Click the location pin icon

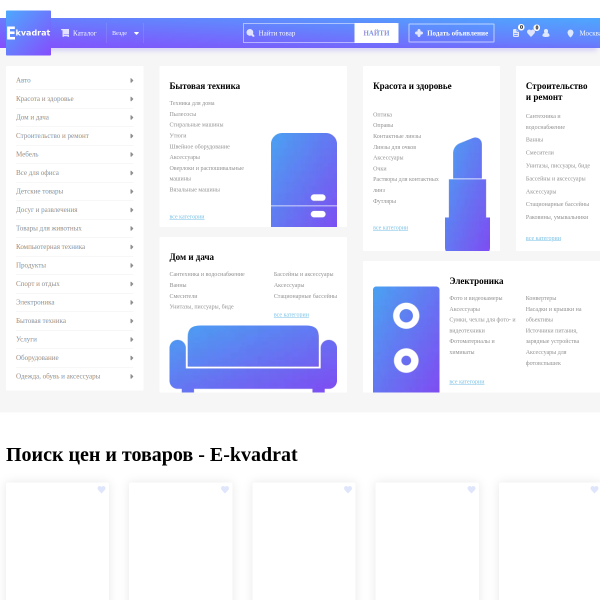[570, 33]
